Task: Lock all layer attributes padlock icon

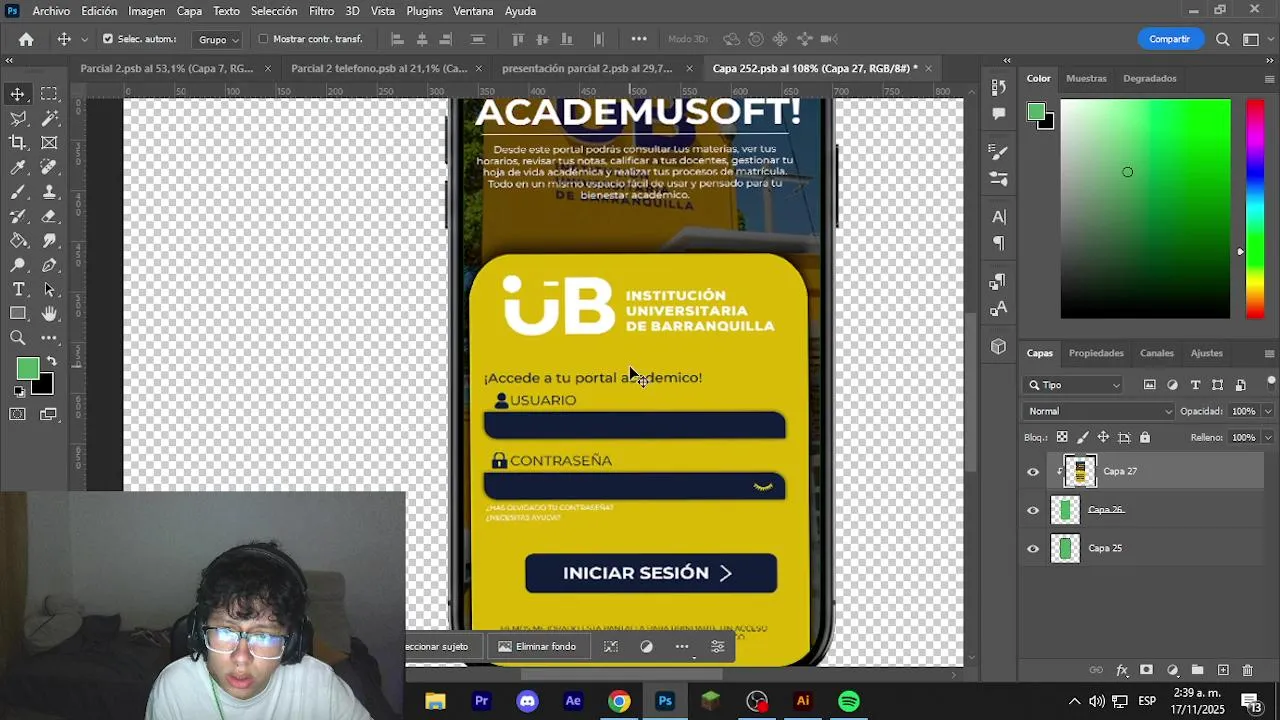Action: coord(1145,437)
